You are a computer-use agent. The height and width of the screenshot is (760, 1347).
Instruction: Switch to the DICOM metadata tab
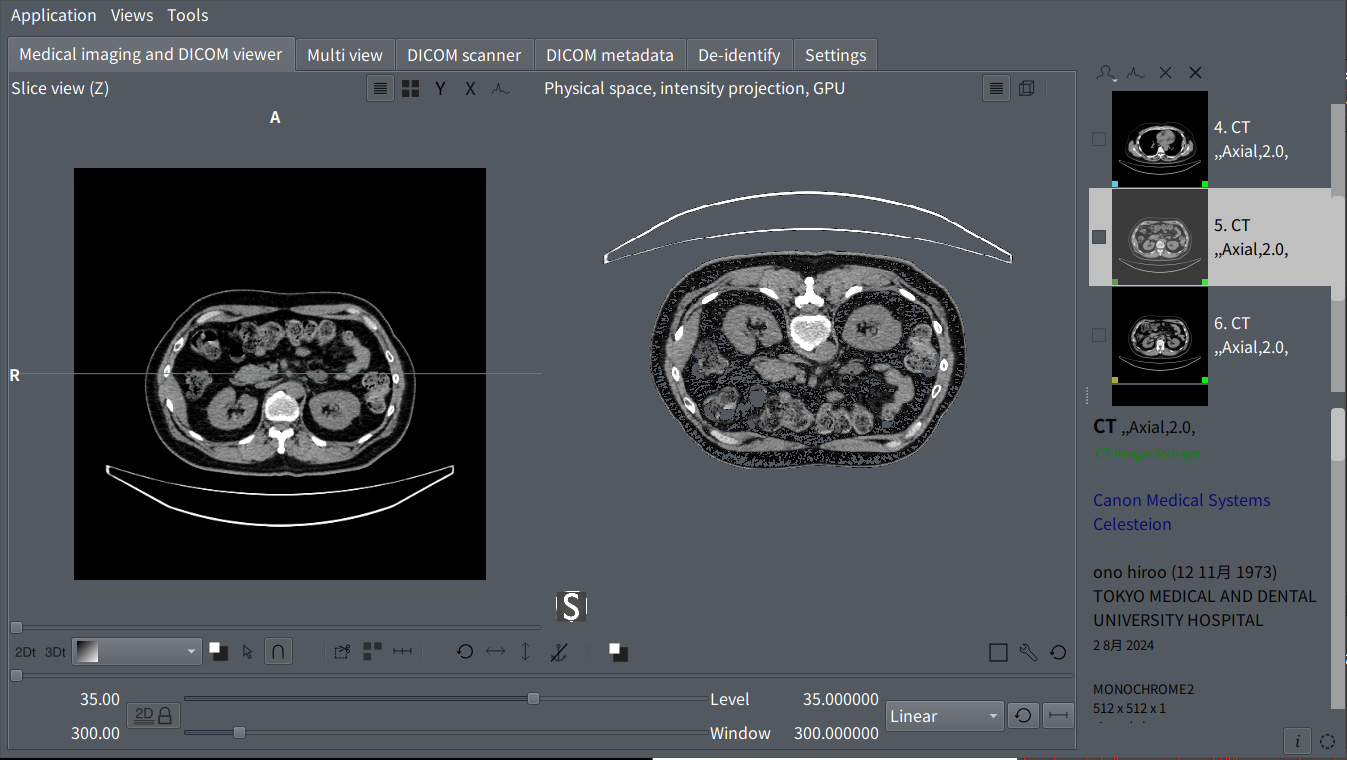(609, 55)
